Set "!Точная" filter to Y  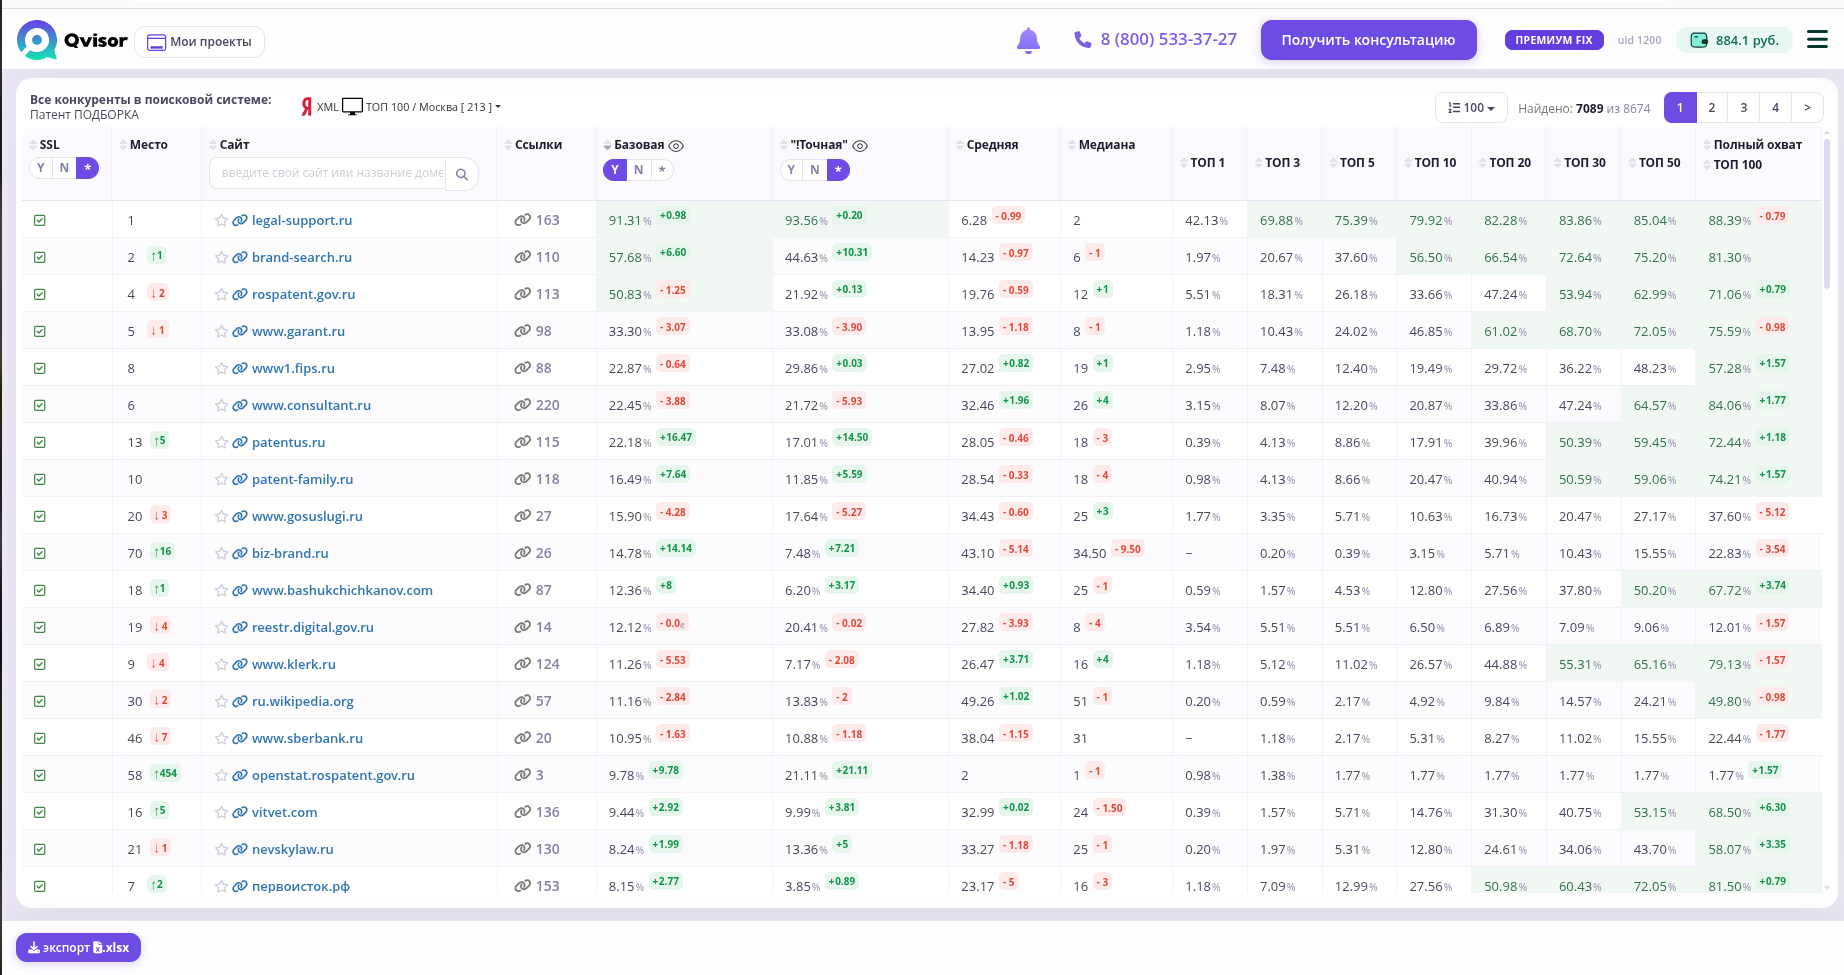coord(791,170)
